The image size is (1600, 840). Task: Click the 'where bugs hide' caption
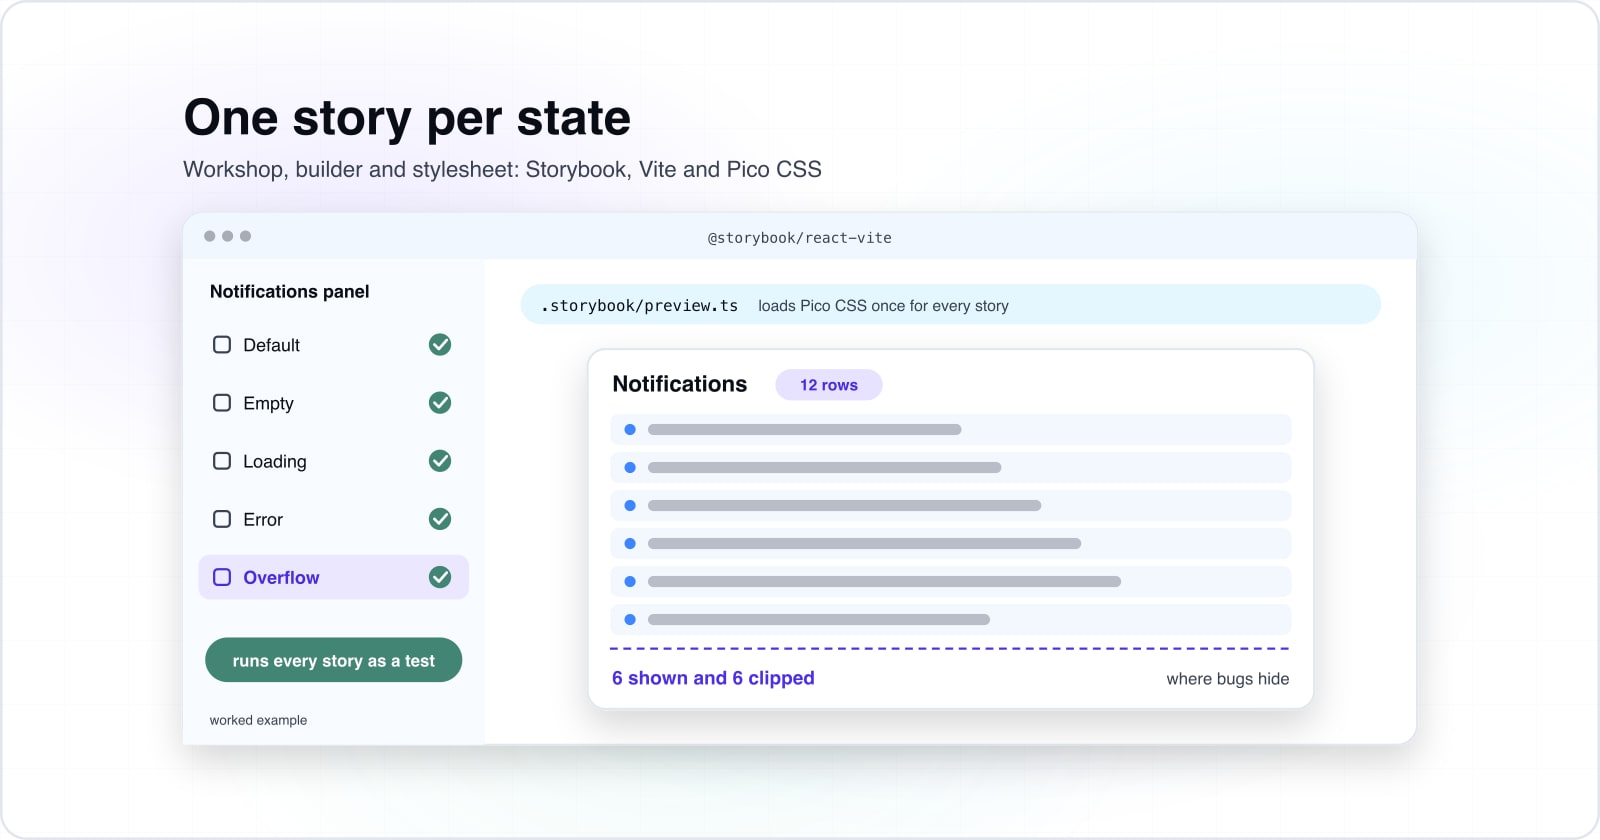pyautogui.click(x=1228, y=679)
